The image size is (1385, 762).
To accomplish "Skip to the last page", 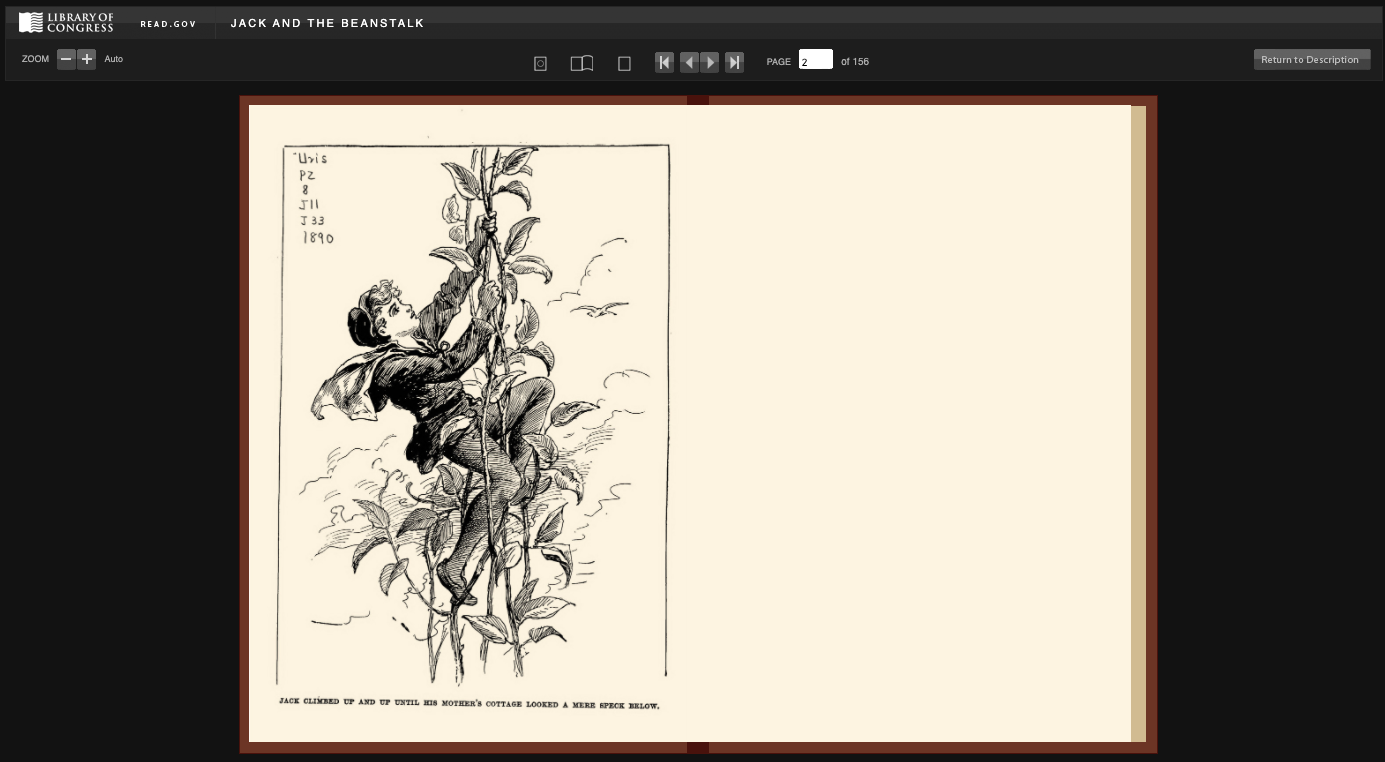I will pos(734,62).
